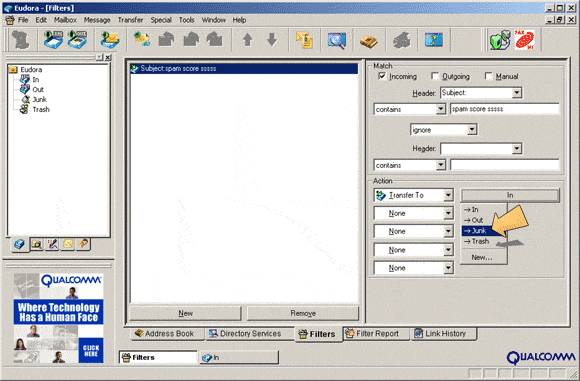Click the Remove filter button
The width and height of the screenshot is (580, 381).
(303, 313)
